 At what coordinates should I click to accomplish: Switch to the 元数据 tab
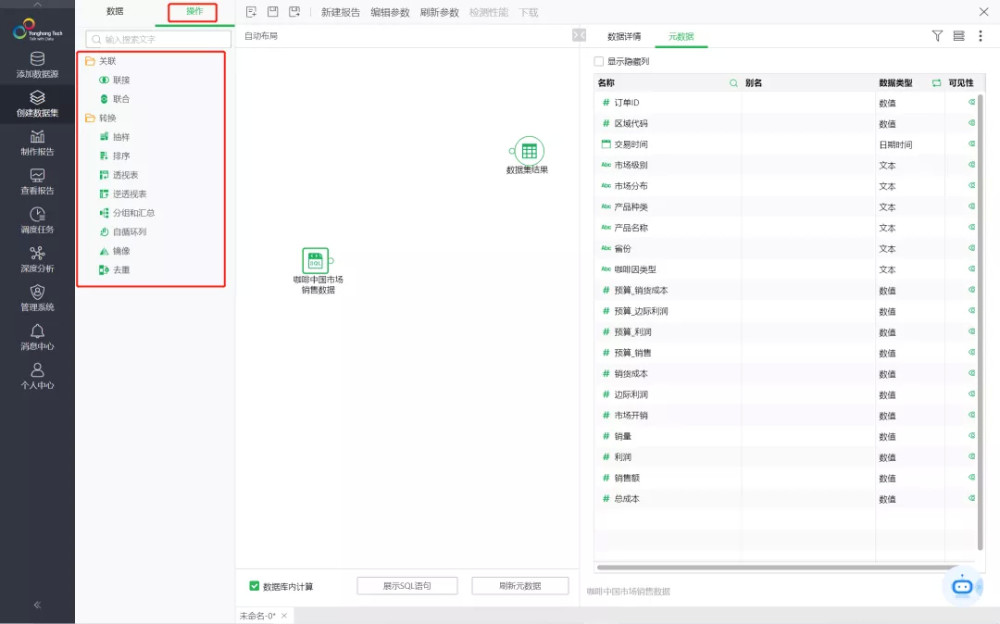coord(681,36)
